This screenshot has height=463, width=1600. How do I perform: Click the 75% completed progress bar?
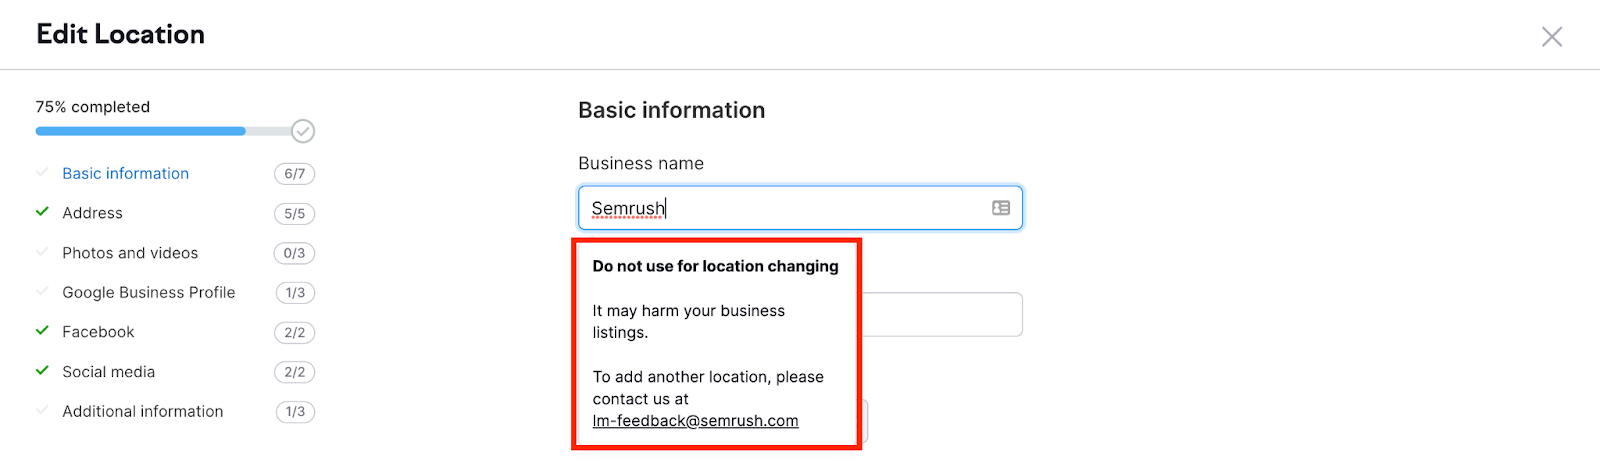tap(163, 131)
